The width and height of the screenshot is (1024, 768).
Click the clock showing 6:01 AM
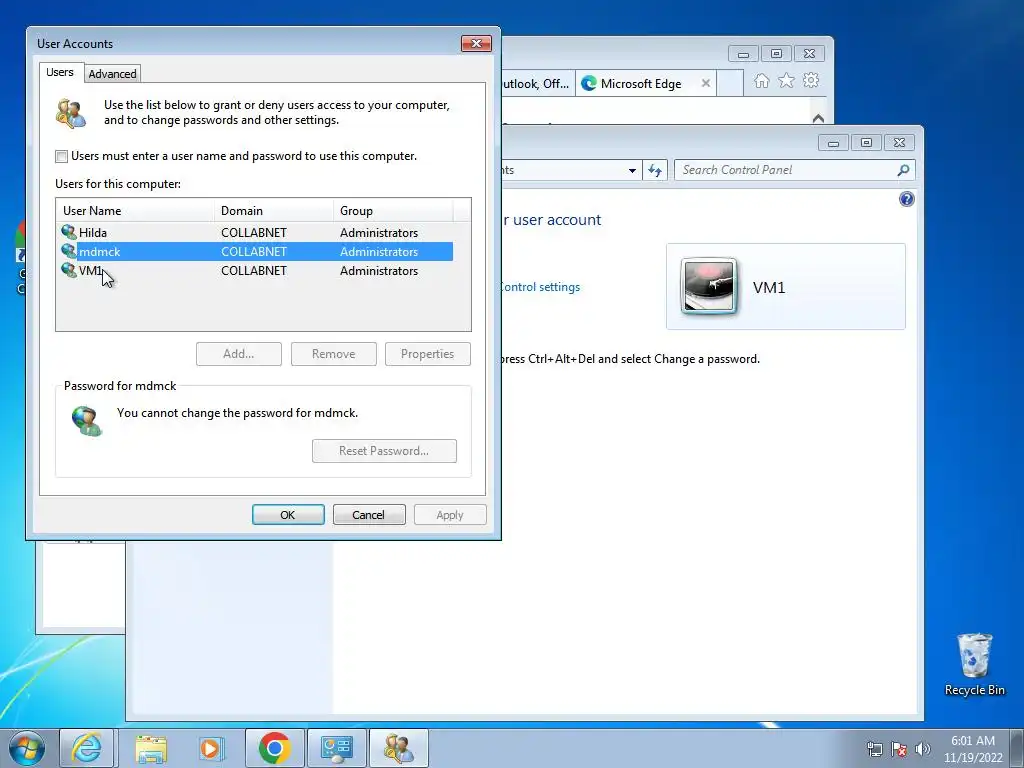tap(972, 749)
